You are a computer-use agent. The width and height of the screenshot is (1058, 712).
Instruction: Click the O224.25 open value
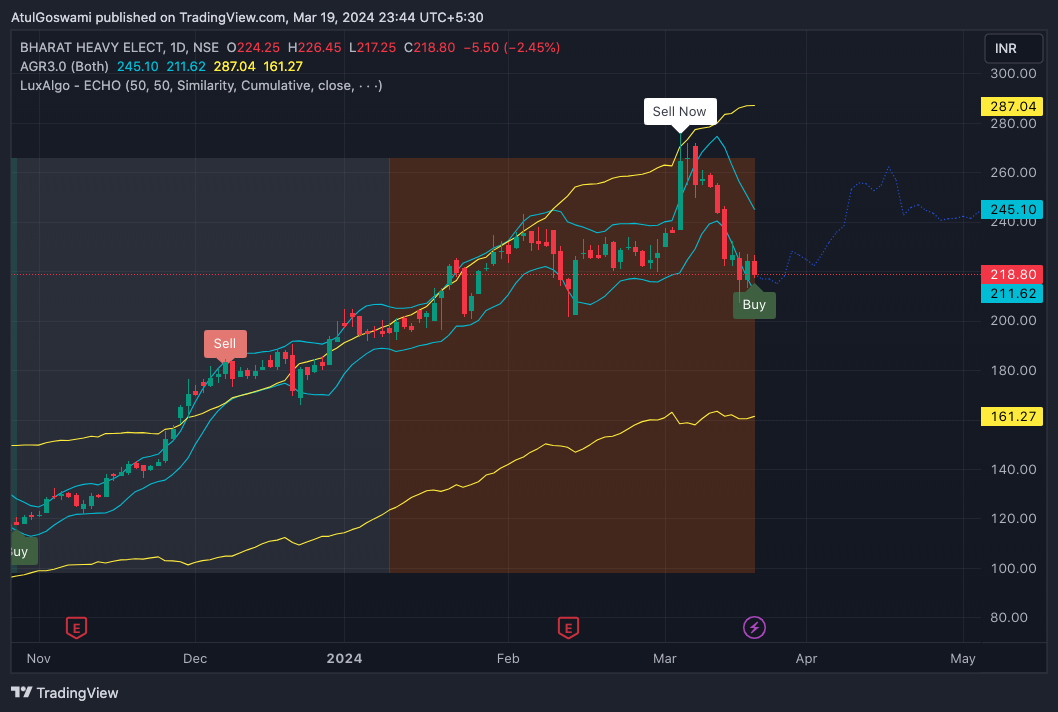(253, 47)
